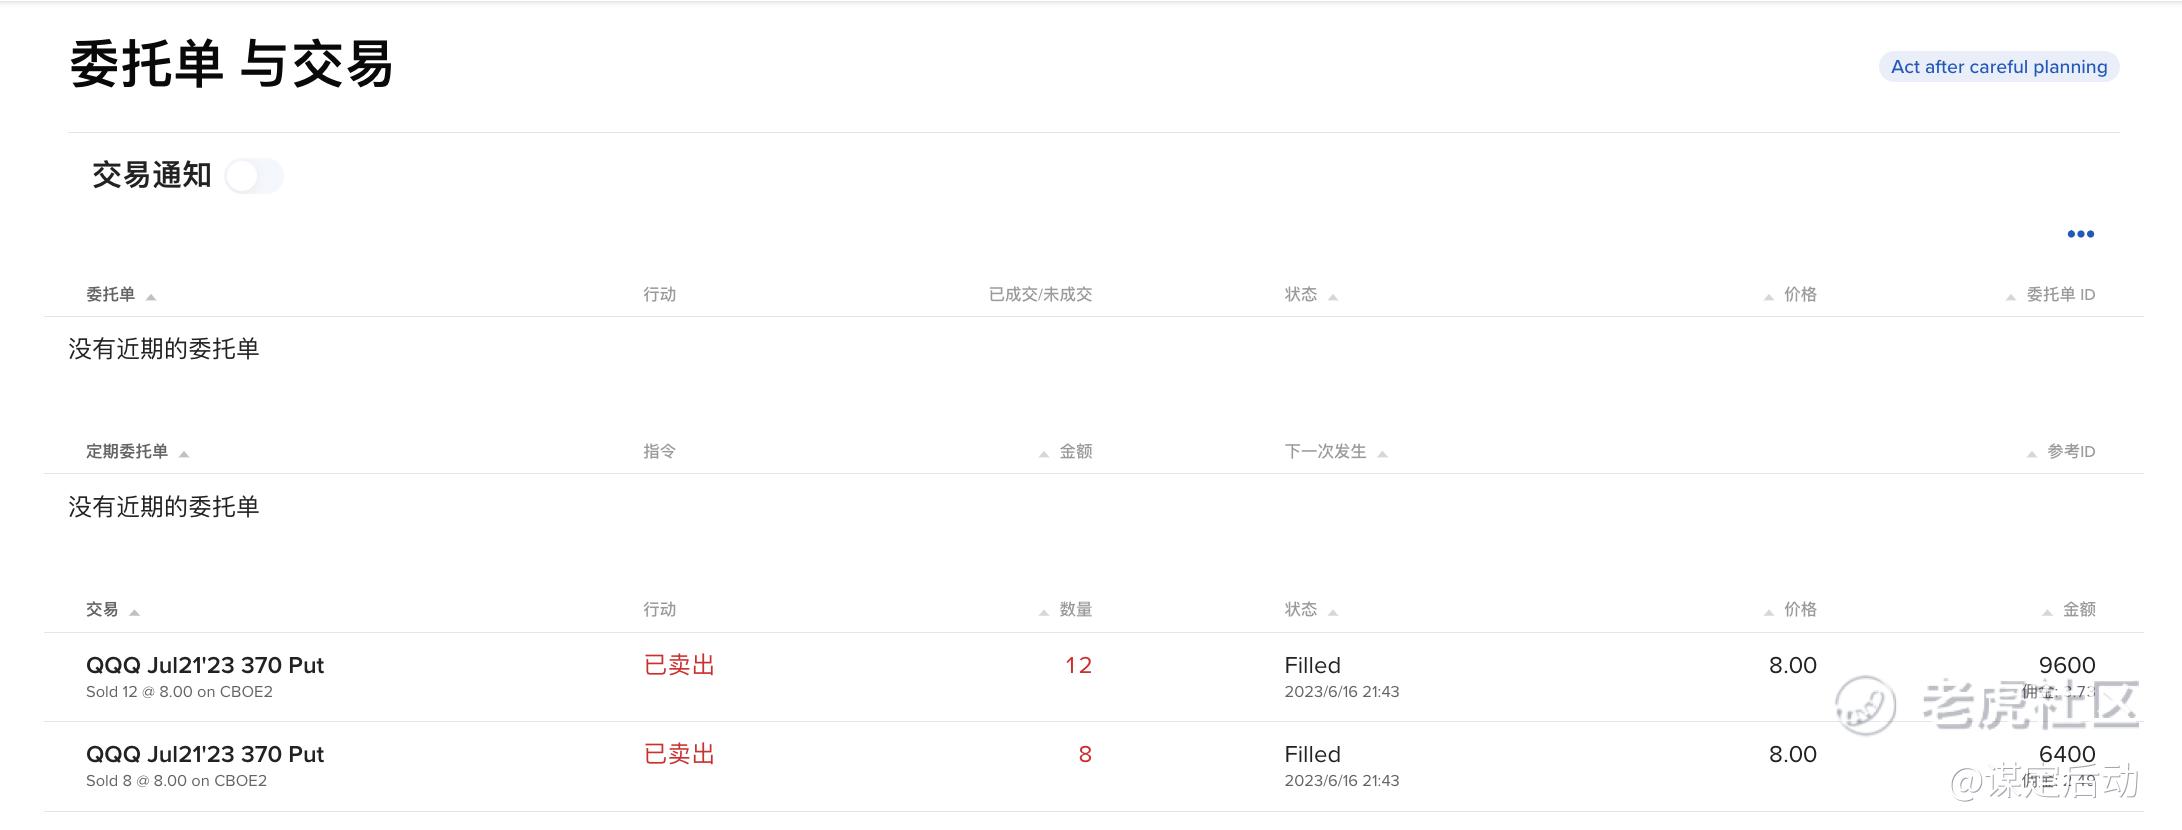Sort orders by 状态 arrow icon
The width and height of the screenshot is (2182, 830).
tap(1333, 297)
